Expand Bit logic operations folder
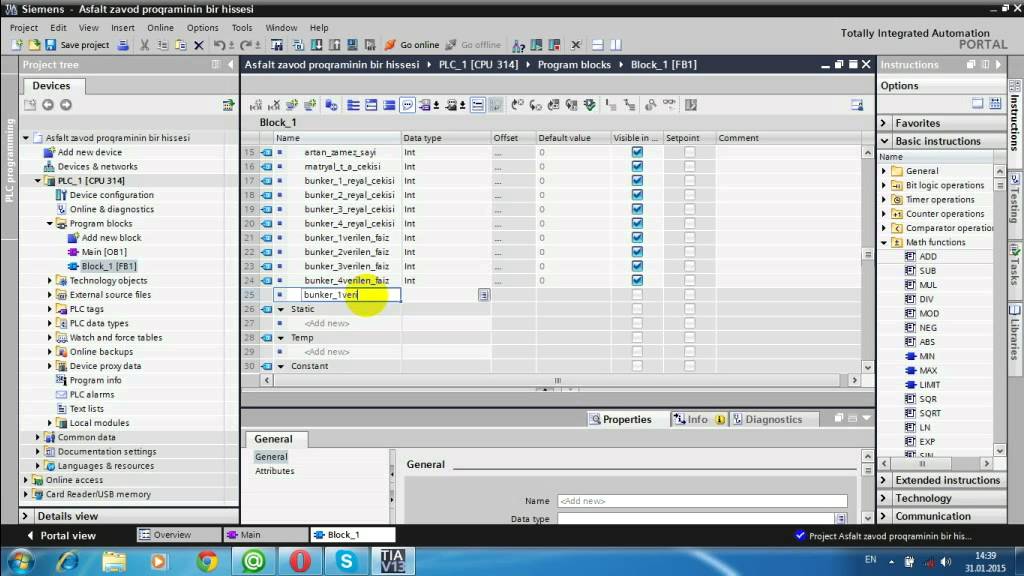The image size is (1024, 576). (884, 185)
